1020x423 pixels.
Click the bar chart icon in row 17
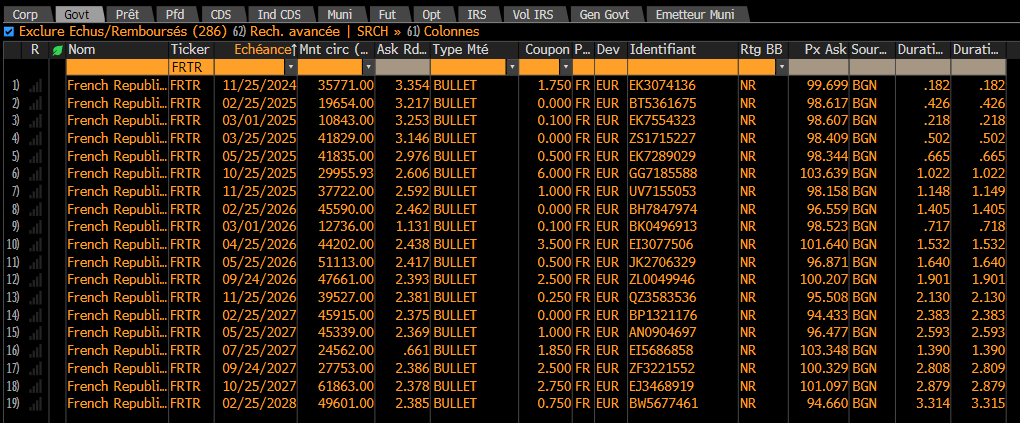click(x=35, y=368)
